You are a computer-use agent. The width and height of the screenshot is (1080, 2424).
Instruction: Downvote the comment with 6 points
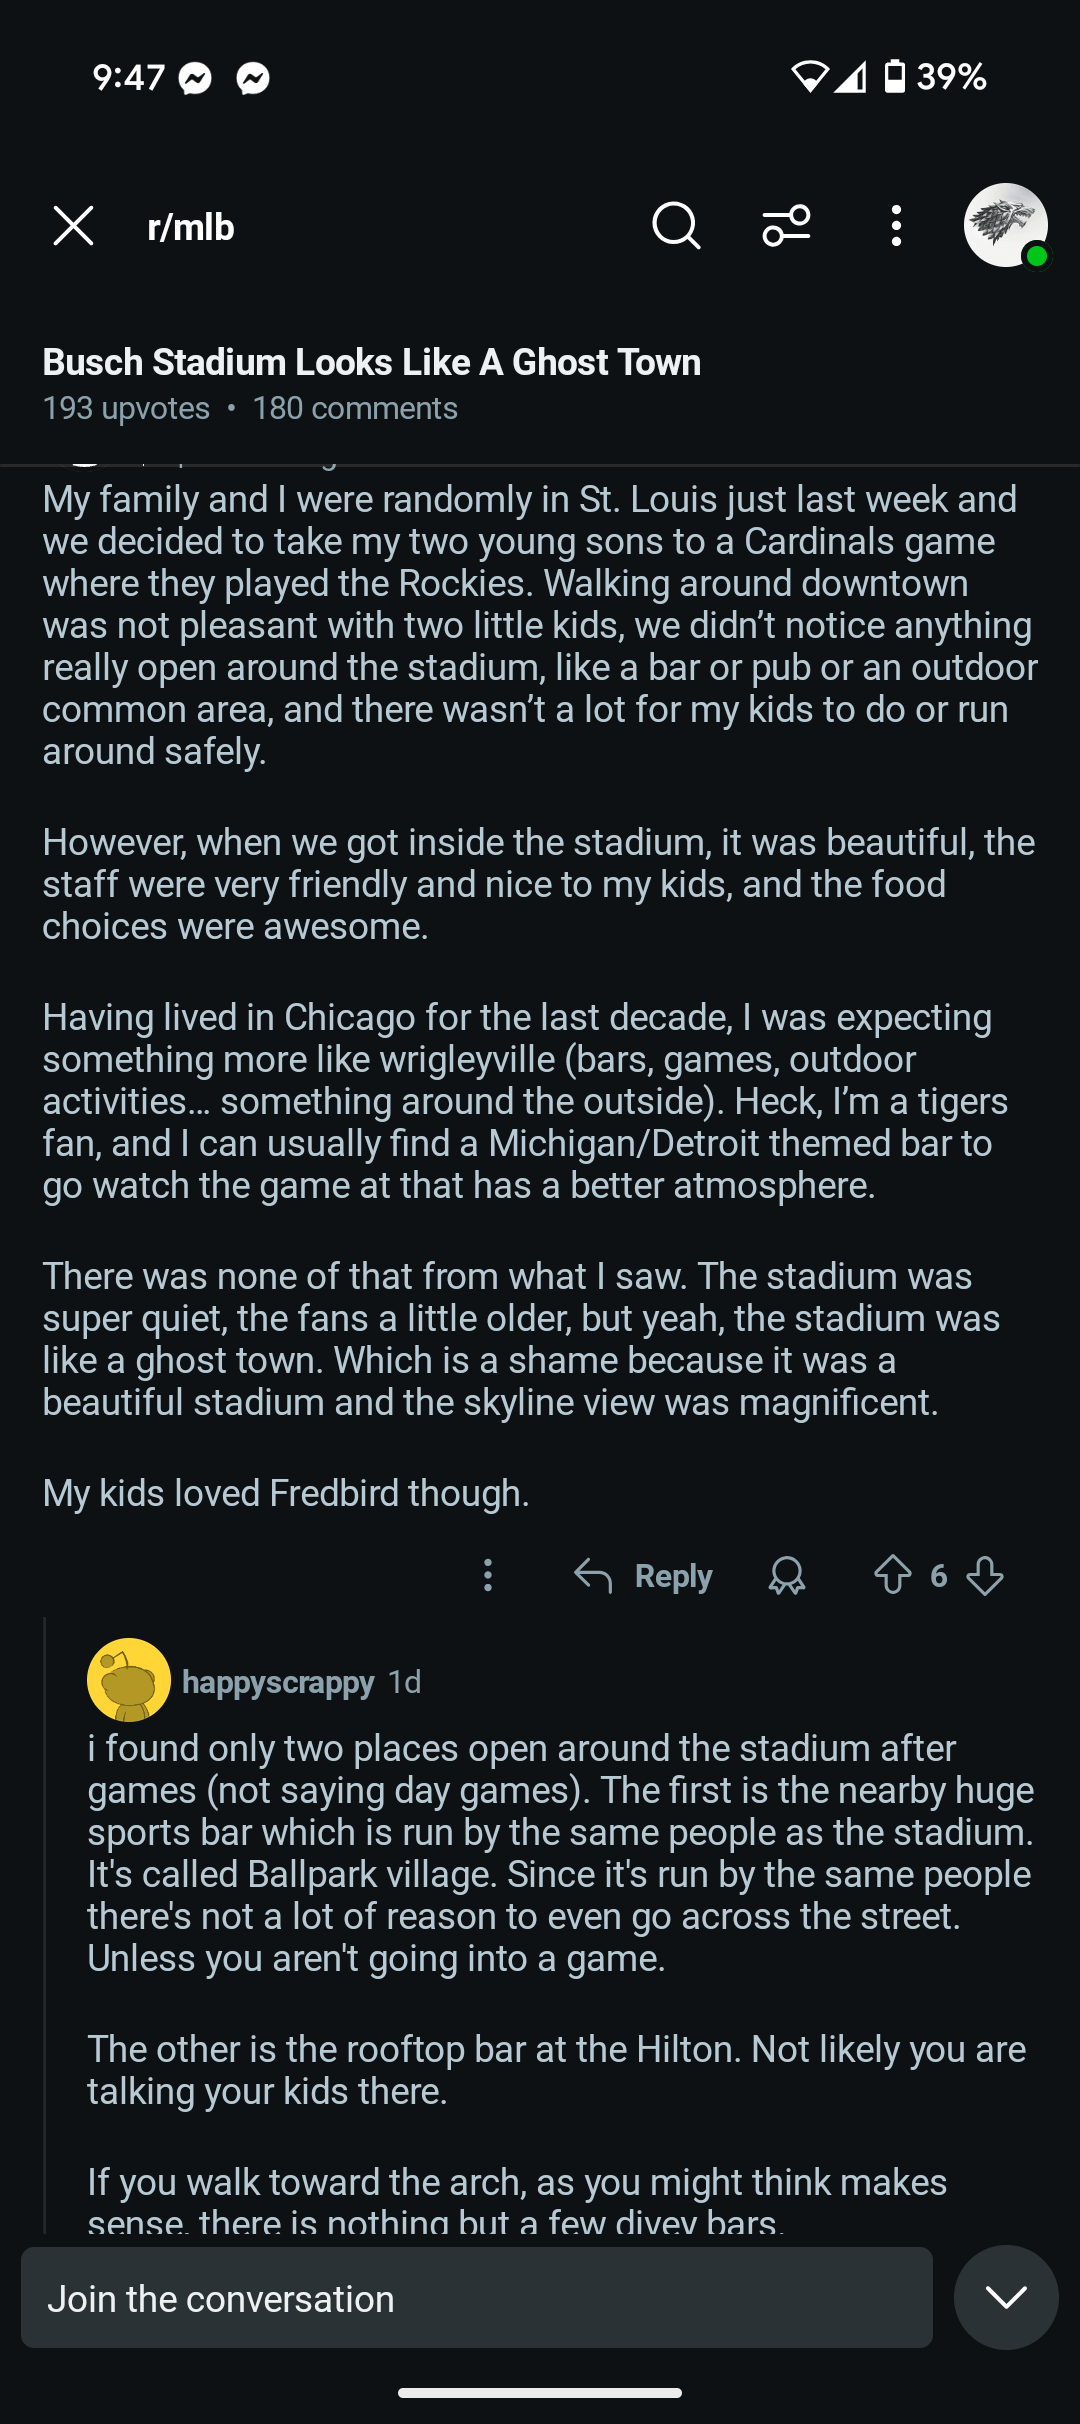pos(985,1576)
